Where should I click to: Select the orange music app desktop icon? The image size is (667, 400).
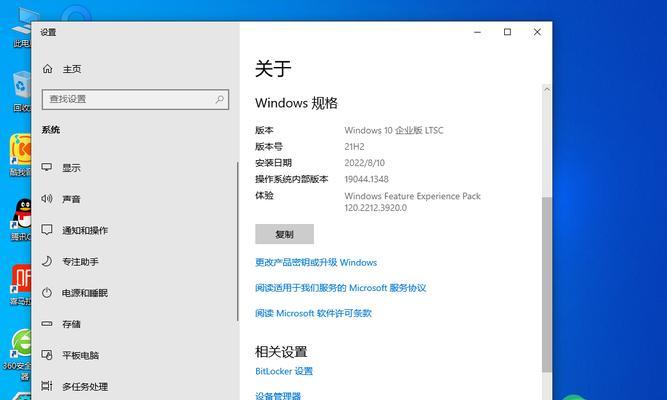(20, 155)
